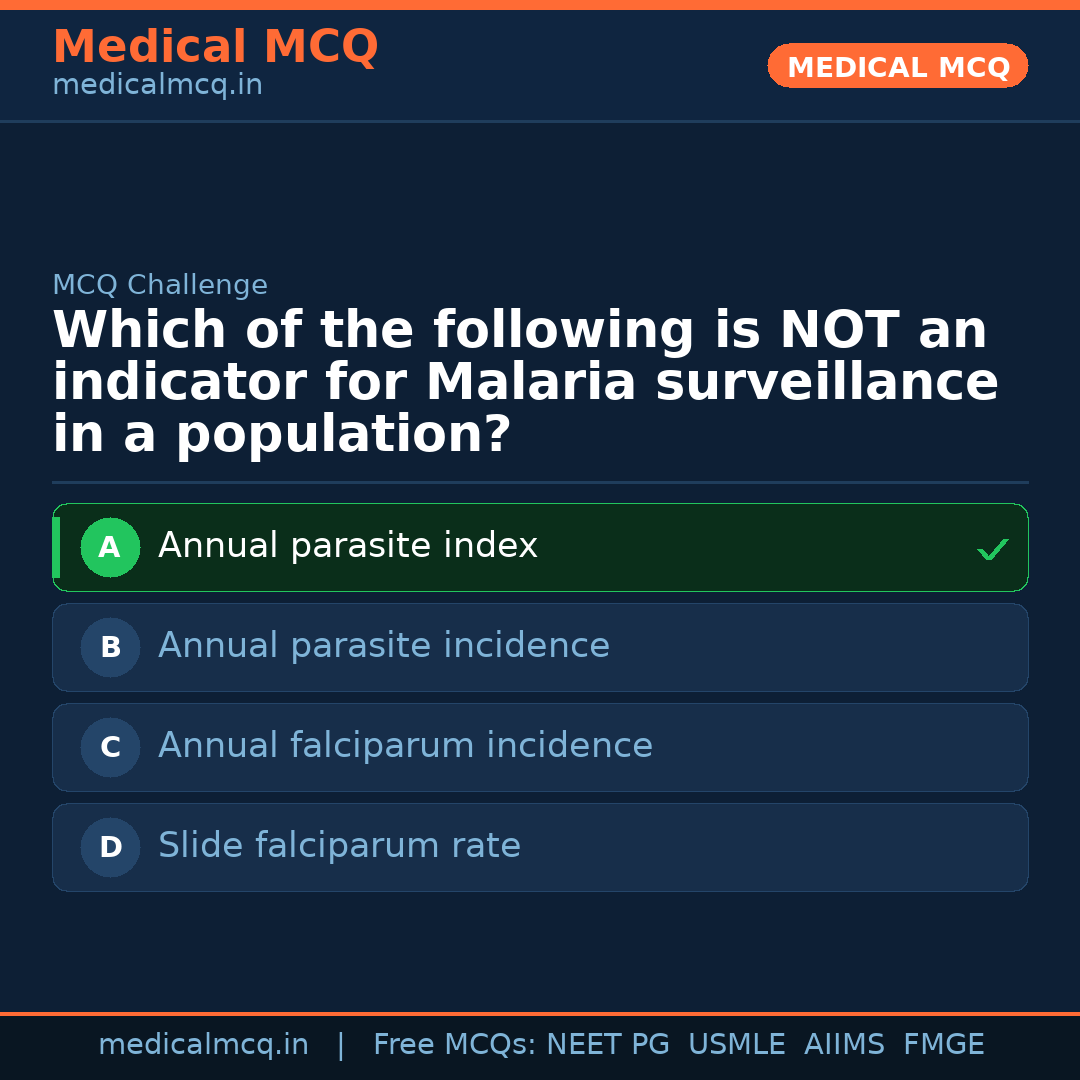The image size is (1080, 1080).
Task: Open the medicalmcq.in link in the footer
Action: [203, 1045]
